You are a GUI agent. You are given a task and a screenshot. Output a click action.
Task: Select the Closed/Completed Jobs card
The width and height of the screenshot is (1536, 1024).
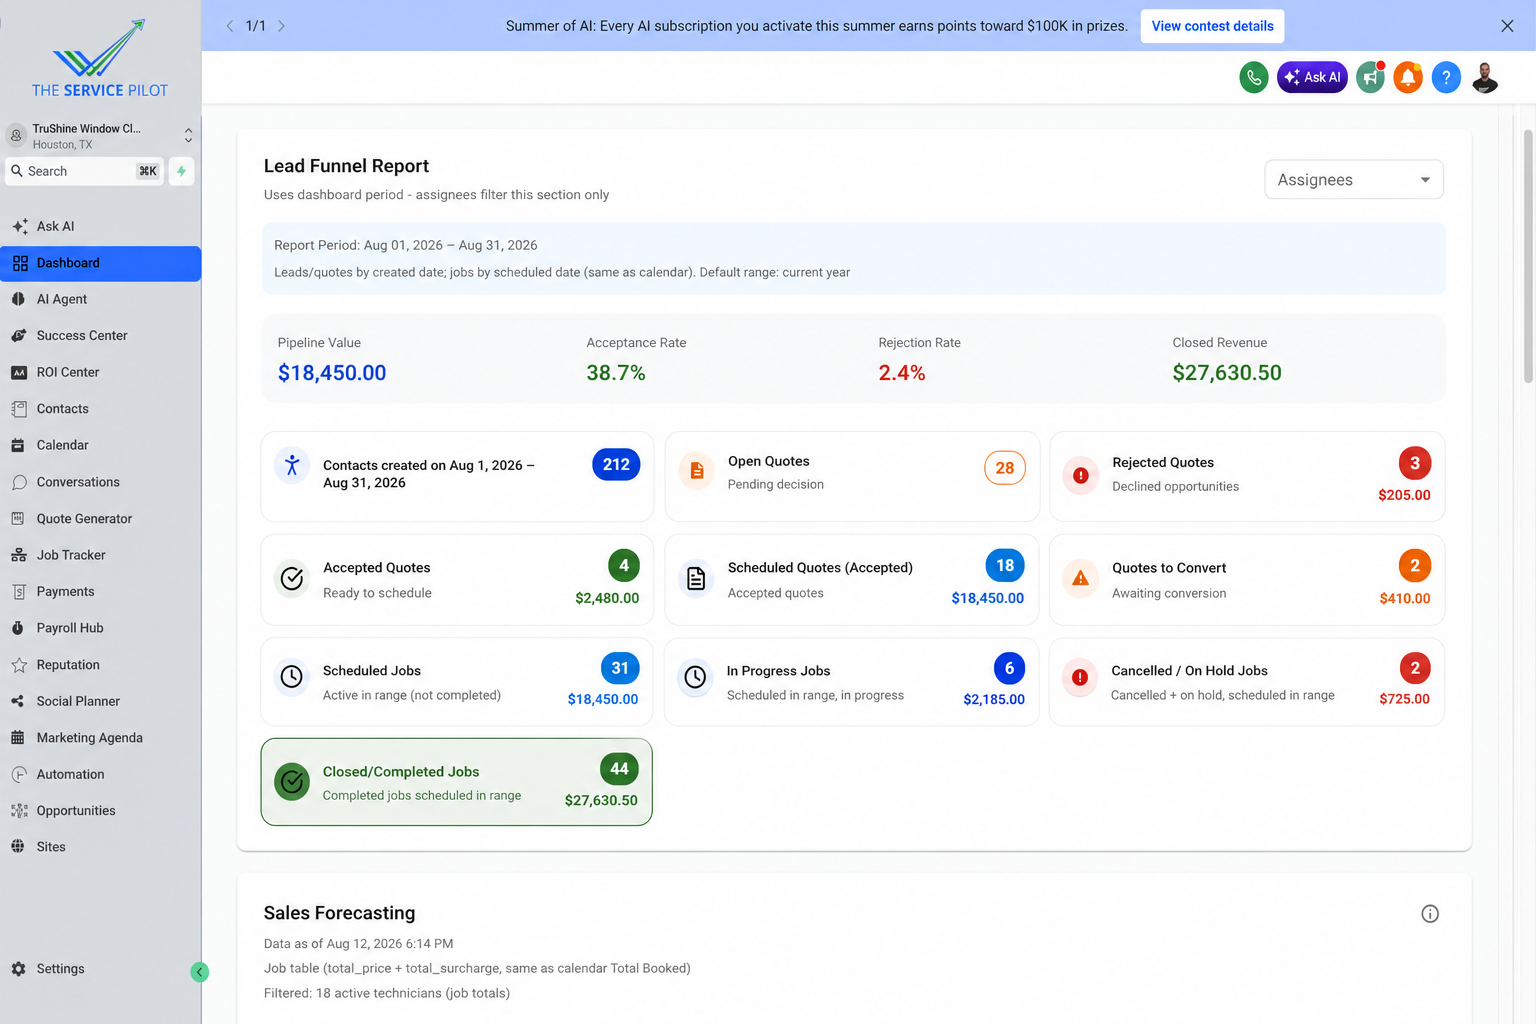457,782
